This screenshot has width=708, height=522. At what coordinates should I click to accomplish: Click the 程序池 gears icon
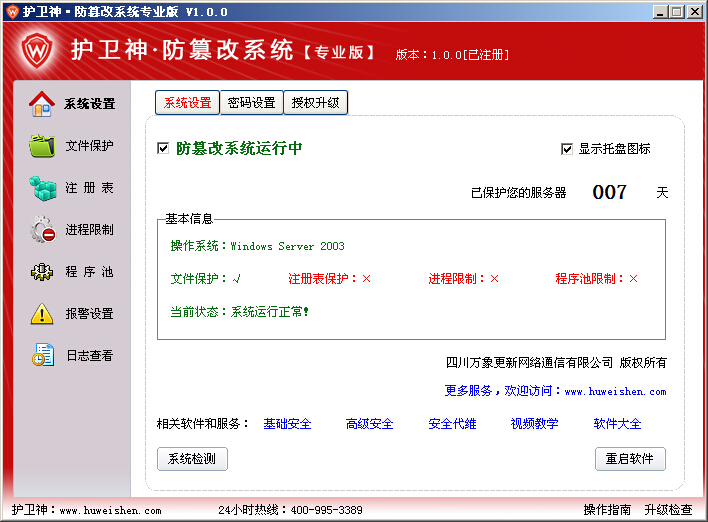[x=42, y=272]
